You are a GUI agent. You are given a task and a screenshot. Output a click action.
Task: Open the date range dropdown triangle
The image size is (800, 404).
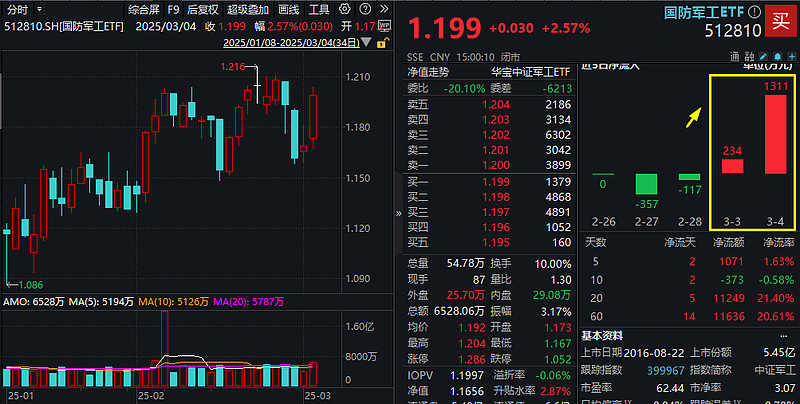[366, 42]
